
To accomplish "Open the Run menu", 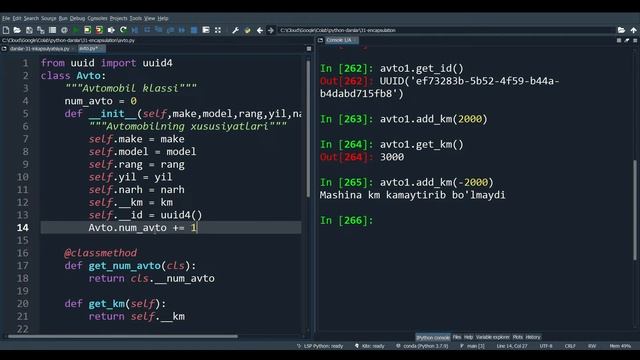I will (63, 18).
